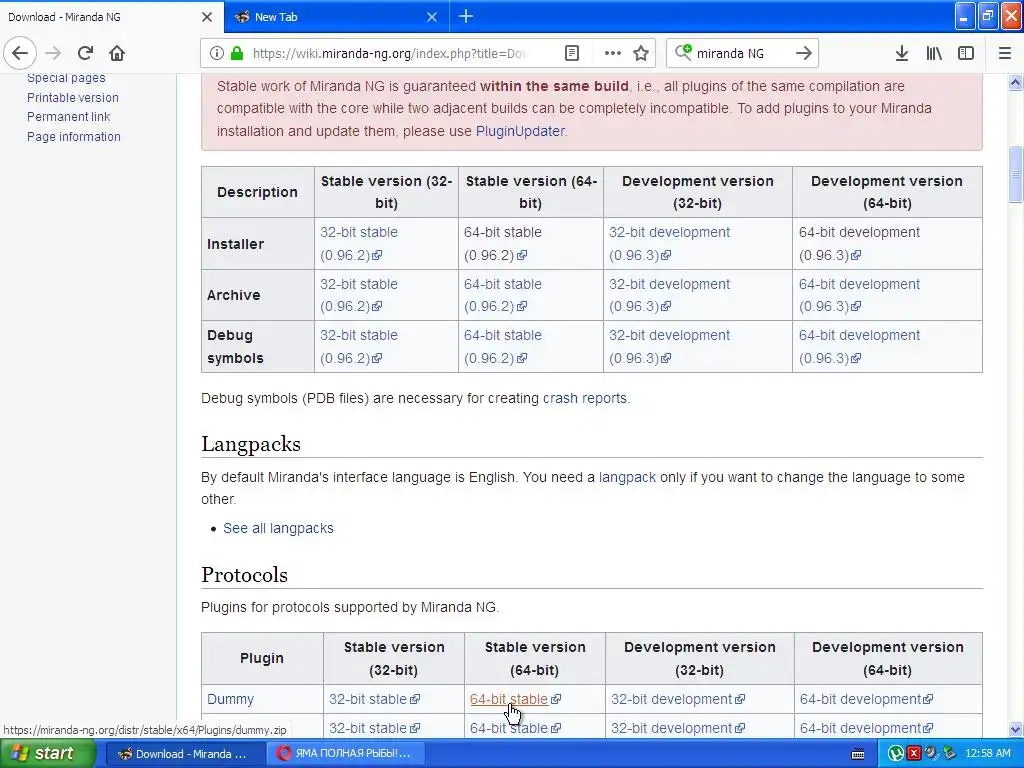Go back with the browser back arrow
The height and width of the screenshot is (768, 1024).
[20, 54]
